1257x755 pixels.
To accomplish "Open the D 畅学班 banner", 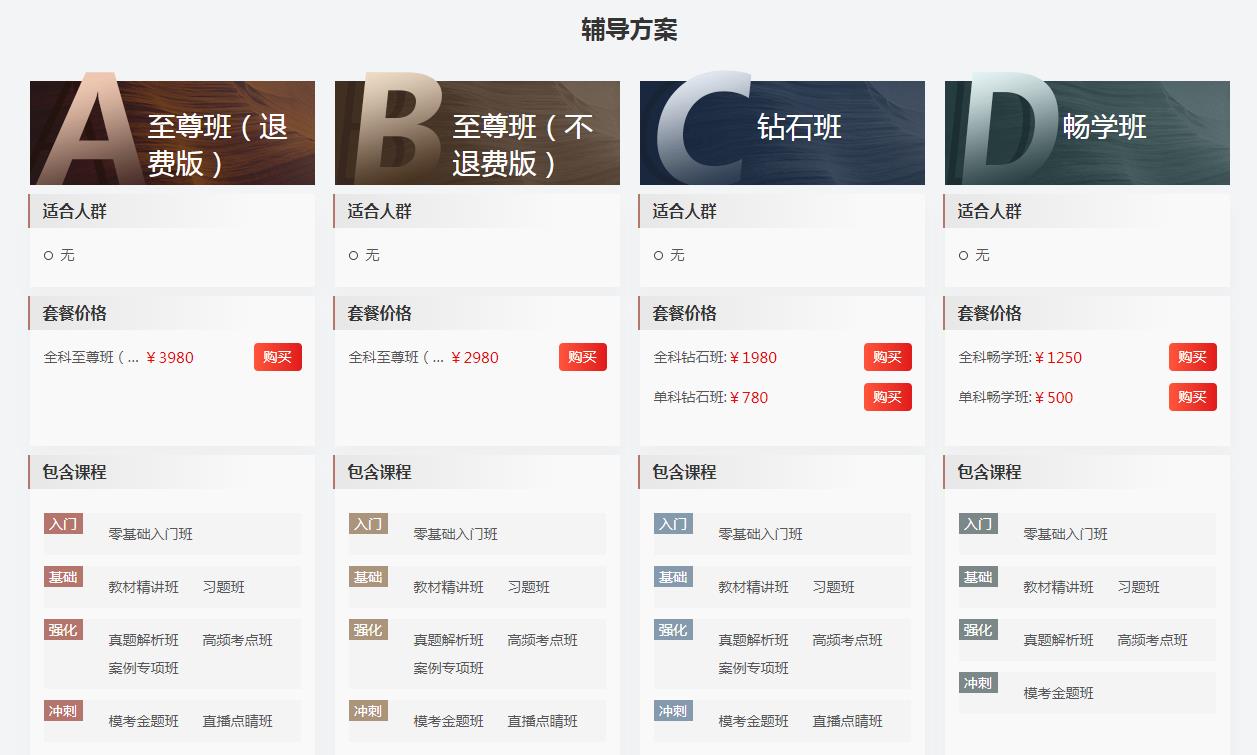I will pos(1087,133).
